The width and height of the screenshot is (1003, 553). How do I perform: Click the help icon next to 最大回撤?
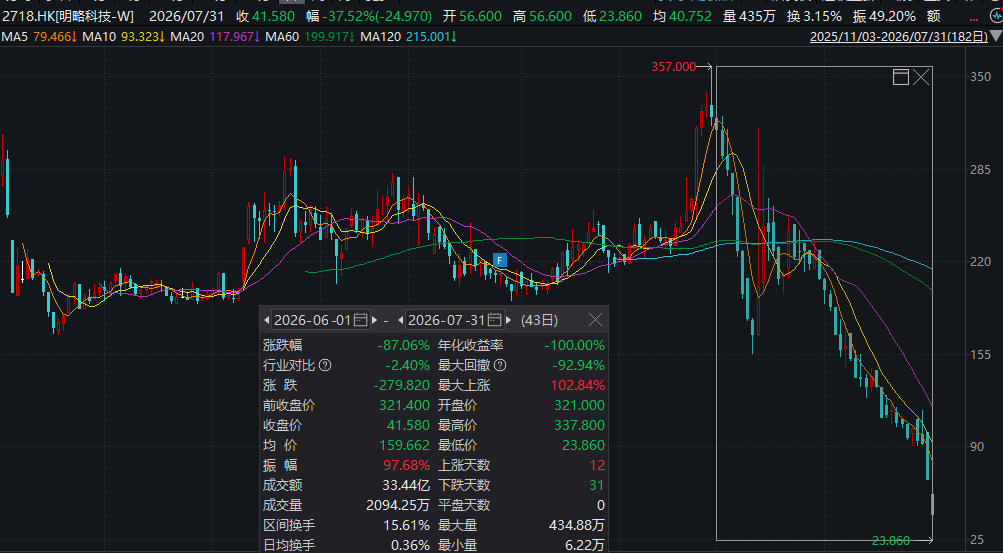pyautogui.click(x=500, y=366)
